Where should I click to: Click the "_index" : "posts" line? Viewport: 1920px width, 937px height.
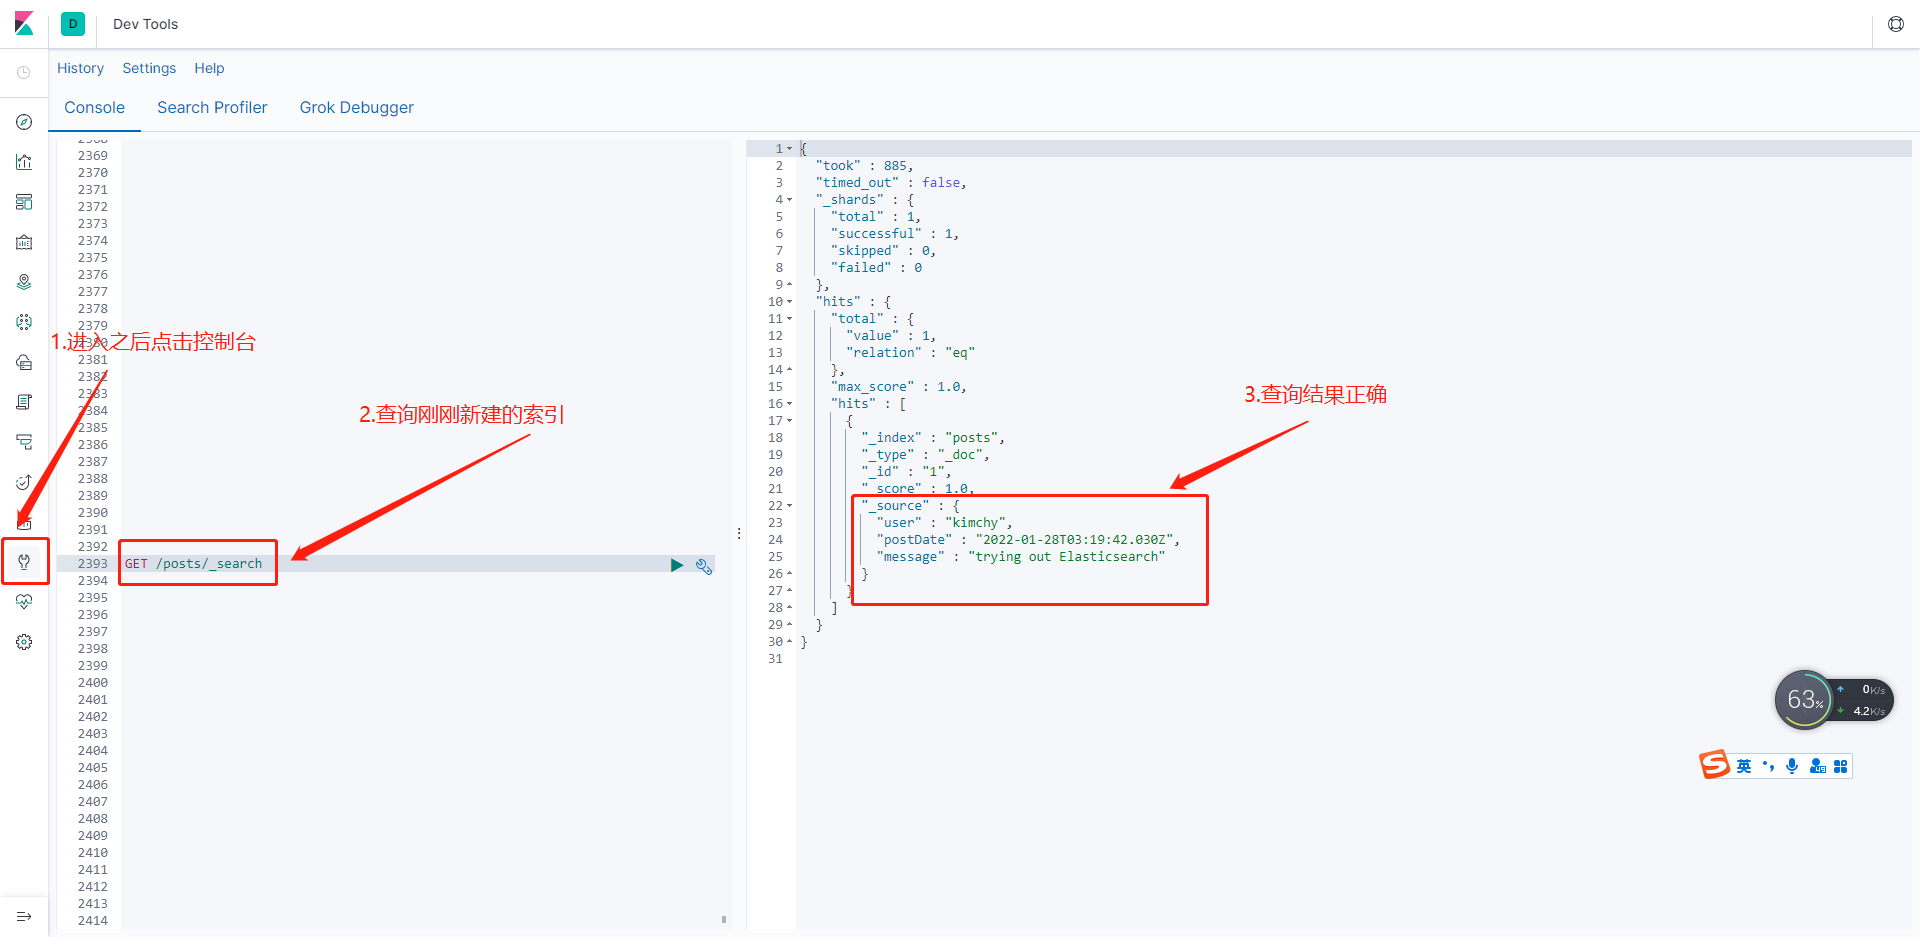933,437
